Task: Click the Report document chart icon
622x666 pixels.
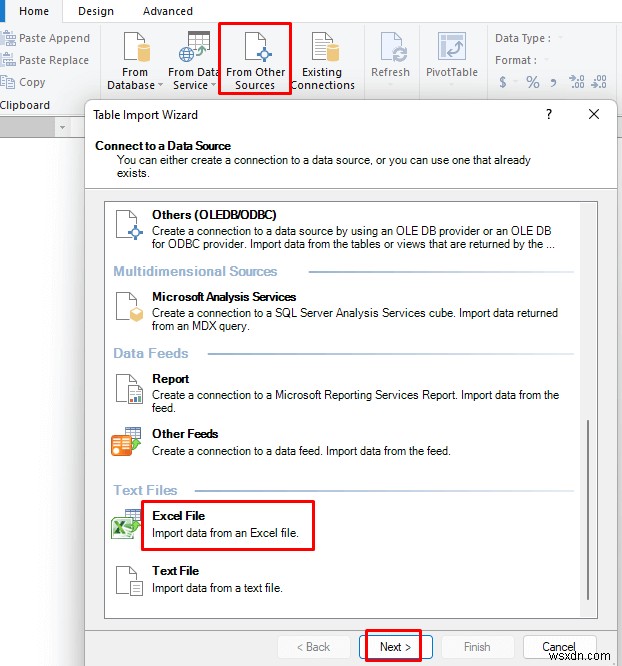Action: click(x=129, y=389)
